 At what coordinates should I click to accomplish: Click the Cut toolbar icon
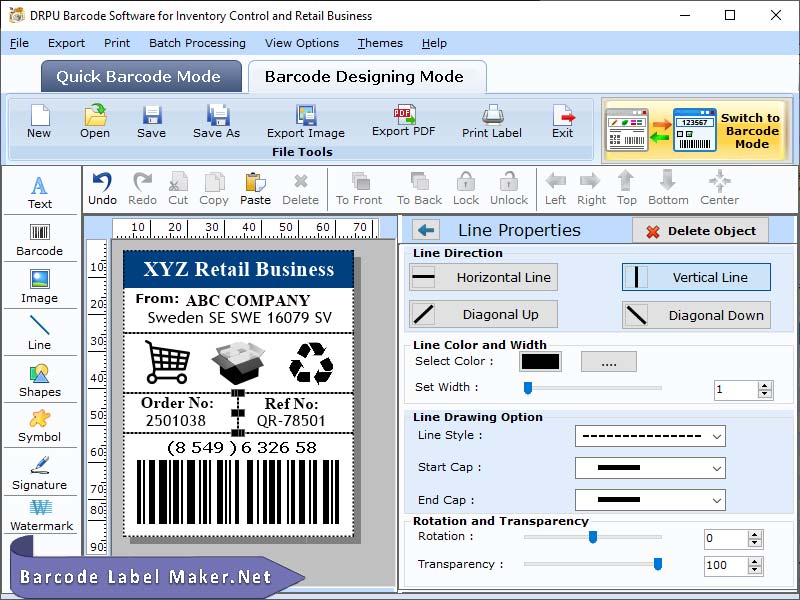tap(178, 189)
